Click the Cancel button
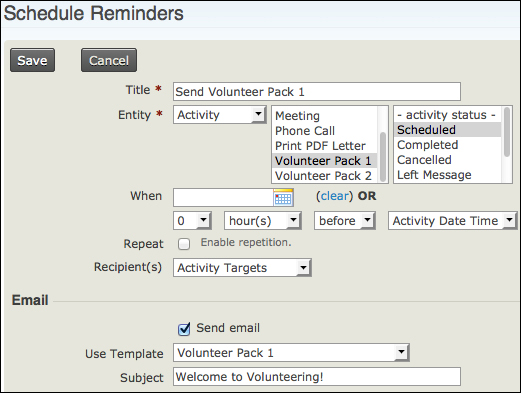The width and height of the screenshot is (521, 393). coord(109,60)
